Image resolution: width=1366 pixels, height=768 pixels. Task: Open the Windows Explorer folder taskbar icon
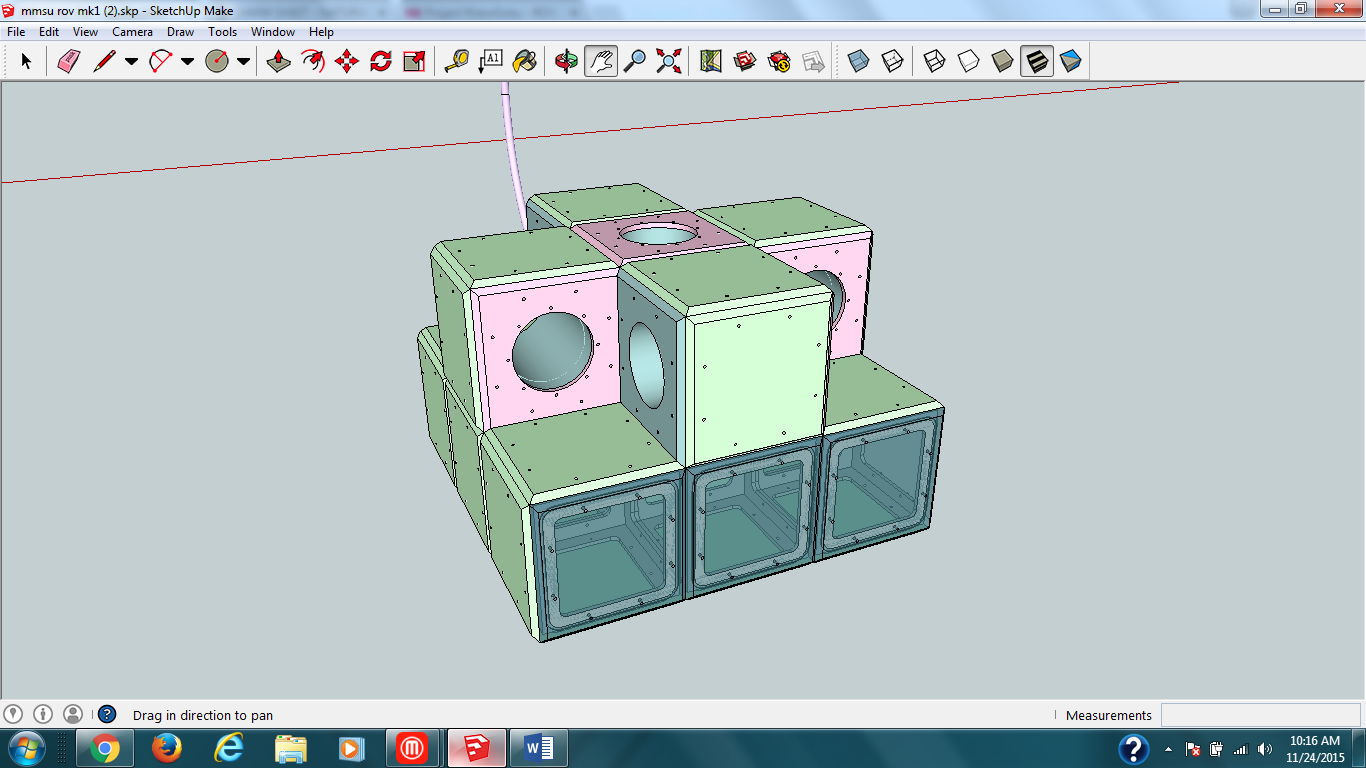coord(291,748)
